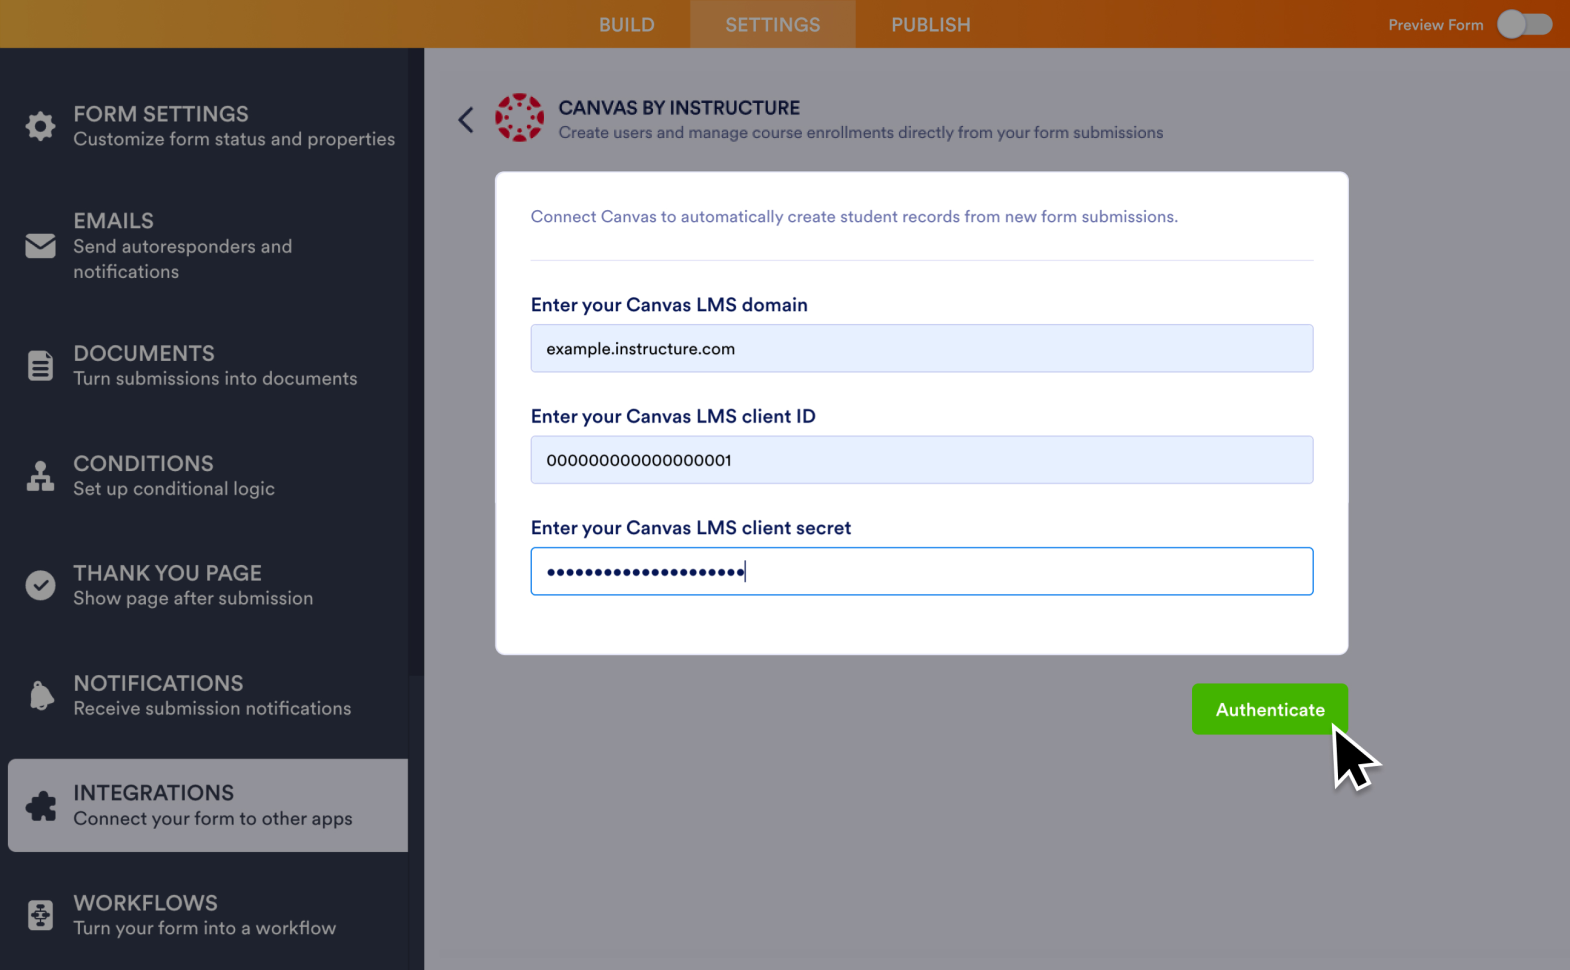This screenshot has height=970, width=1570.
Task: Click the Integrations puzzle piece icon
Action: pos(41,806)
